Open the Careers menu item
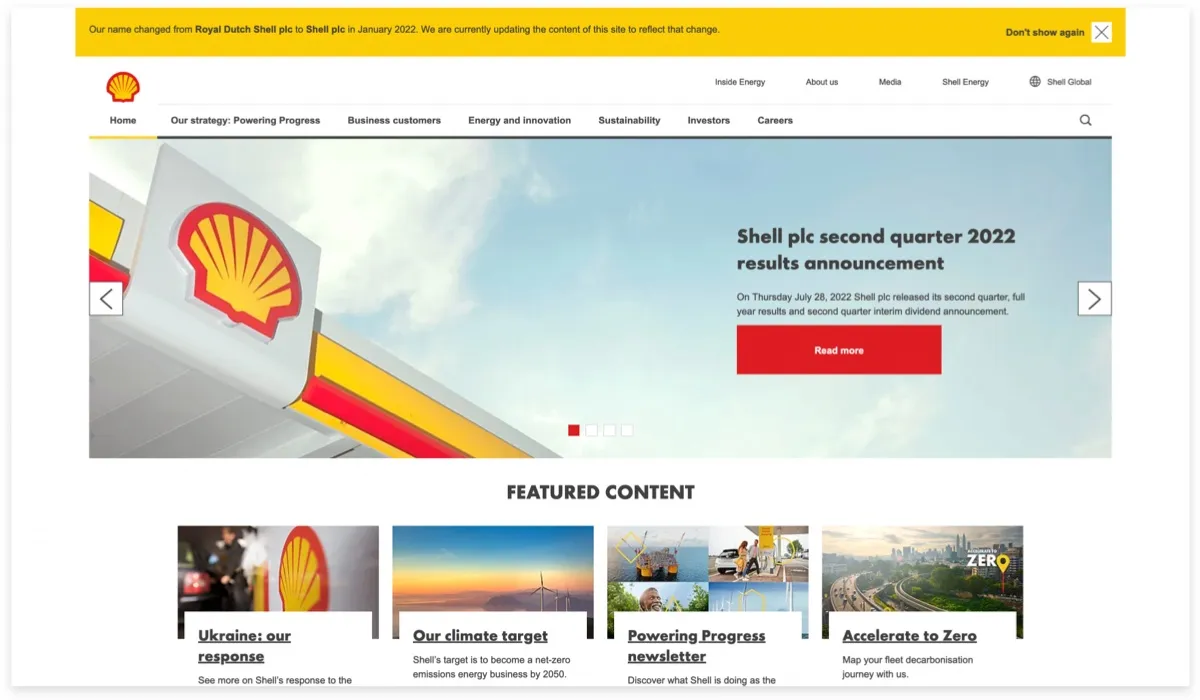Image resolution: width=1200 pixels, height=700 pixels. (x=775, y=120)
